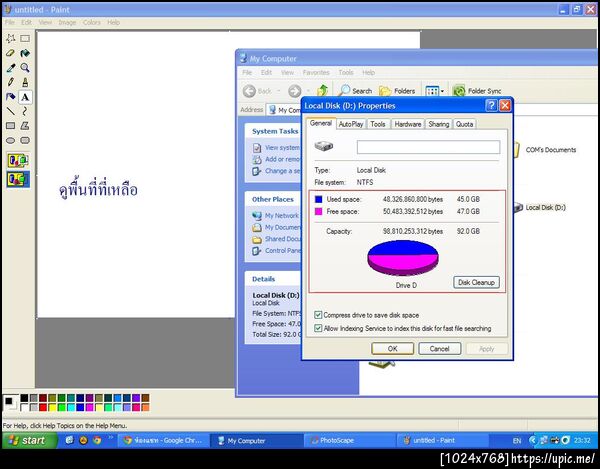
Task: Choose transparent background text option in Paint
Action: [18, 179]
